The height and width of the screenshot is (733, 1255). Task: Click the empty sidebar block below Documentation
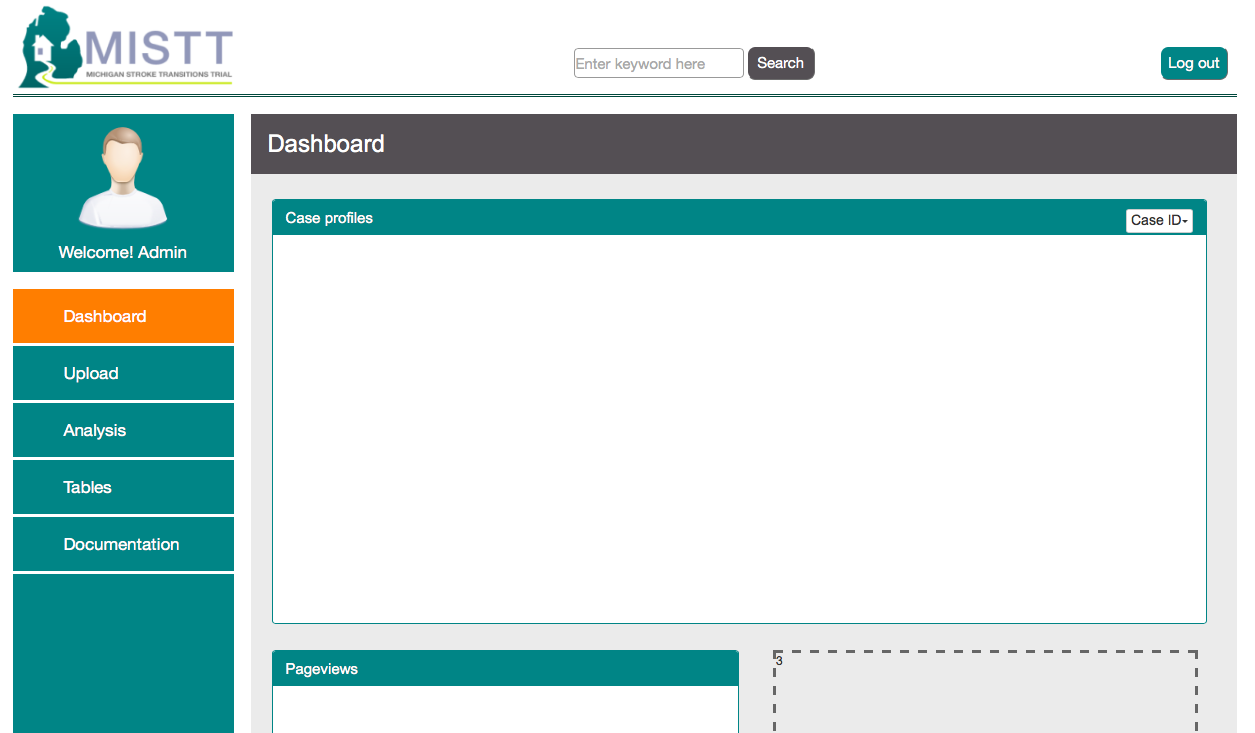(123, 652)
